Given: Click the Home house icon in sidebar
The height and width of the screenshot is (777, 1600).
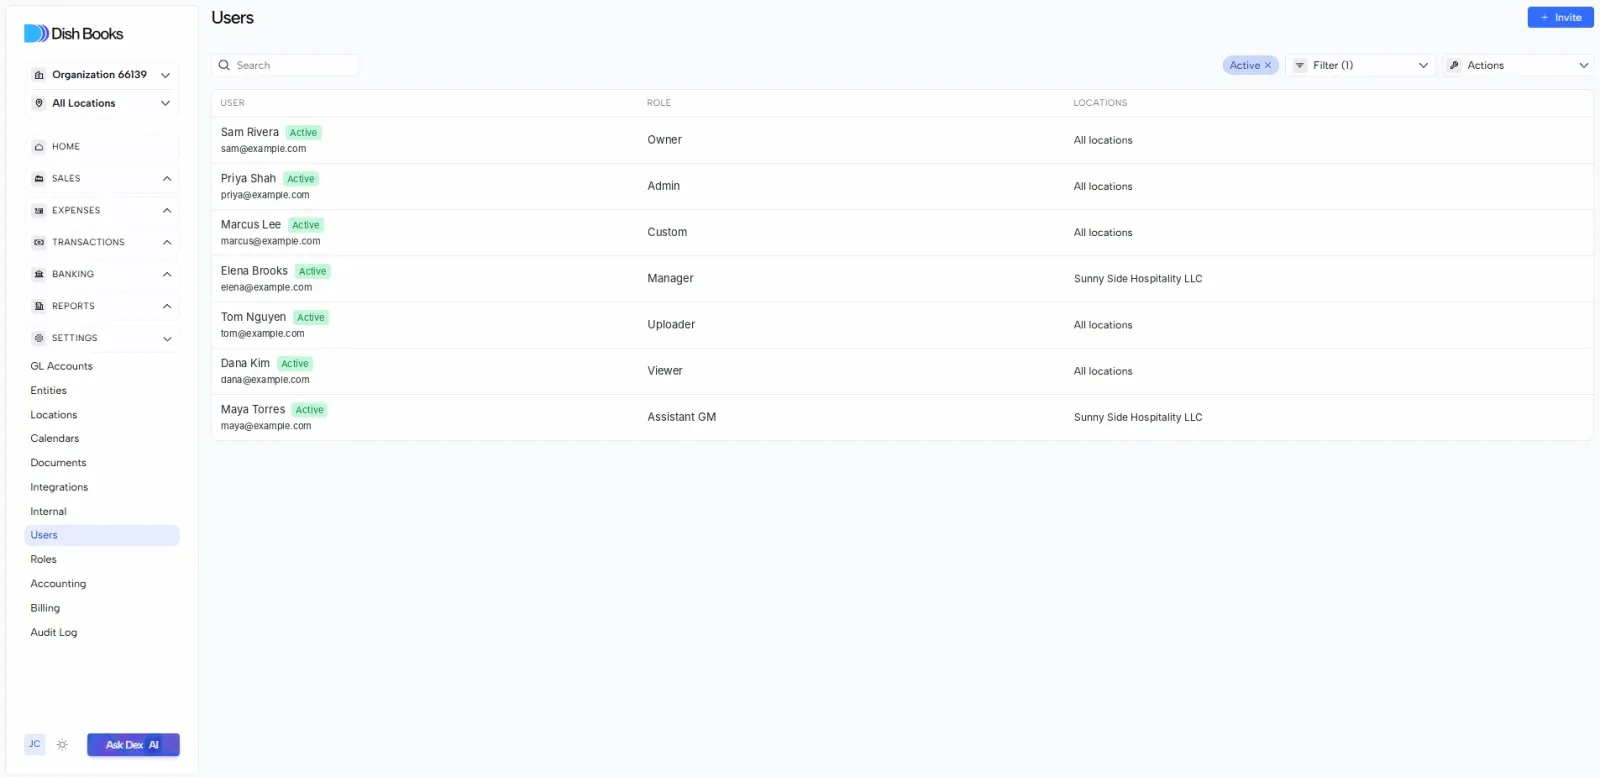Looking at the screenshot, I should pos(39,147).
